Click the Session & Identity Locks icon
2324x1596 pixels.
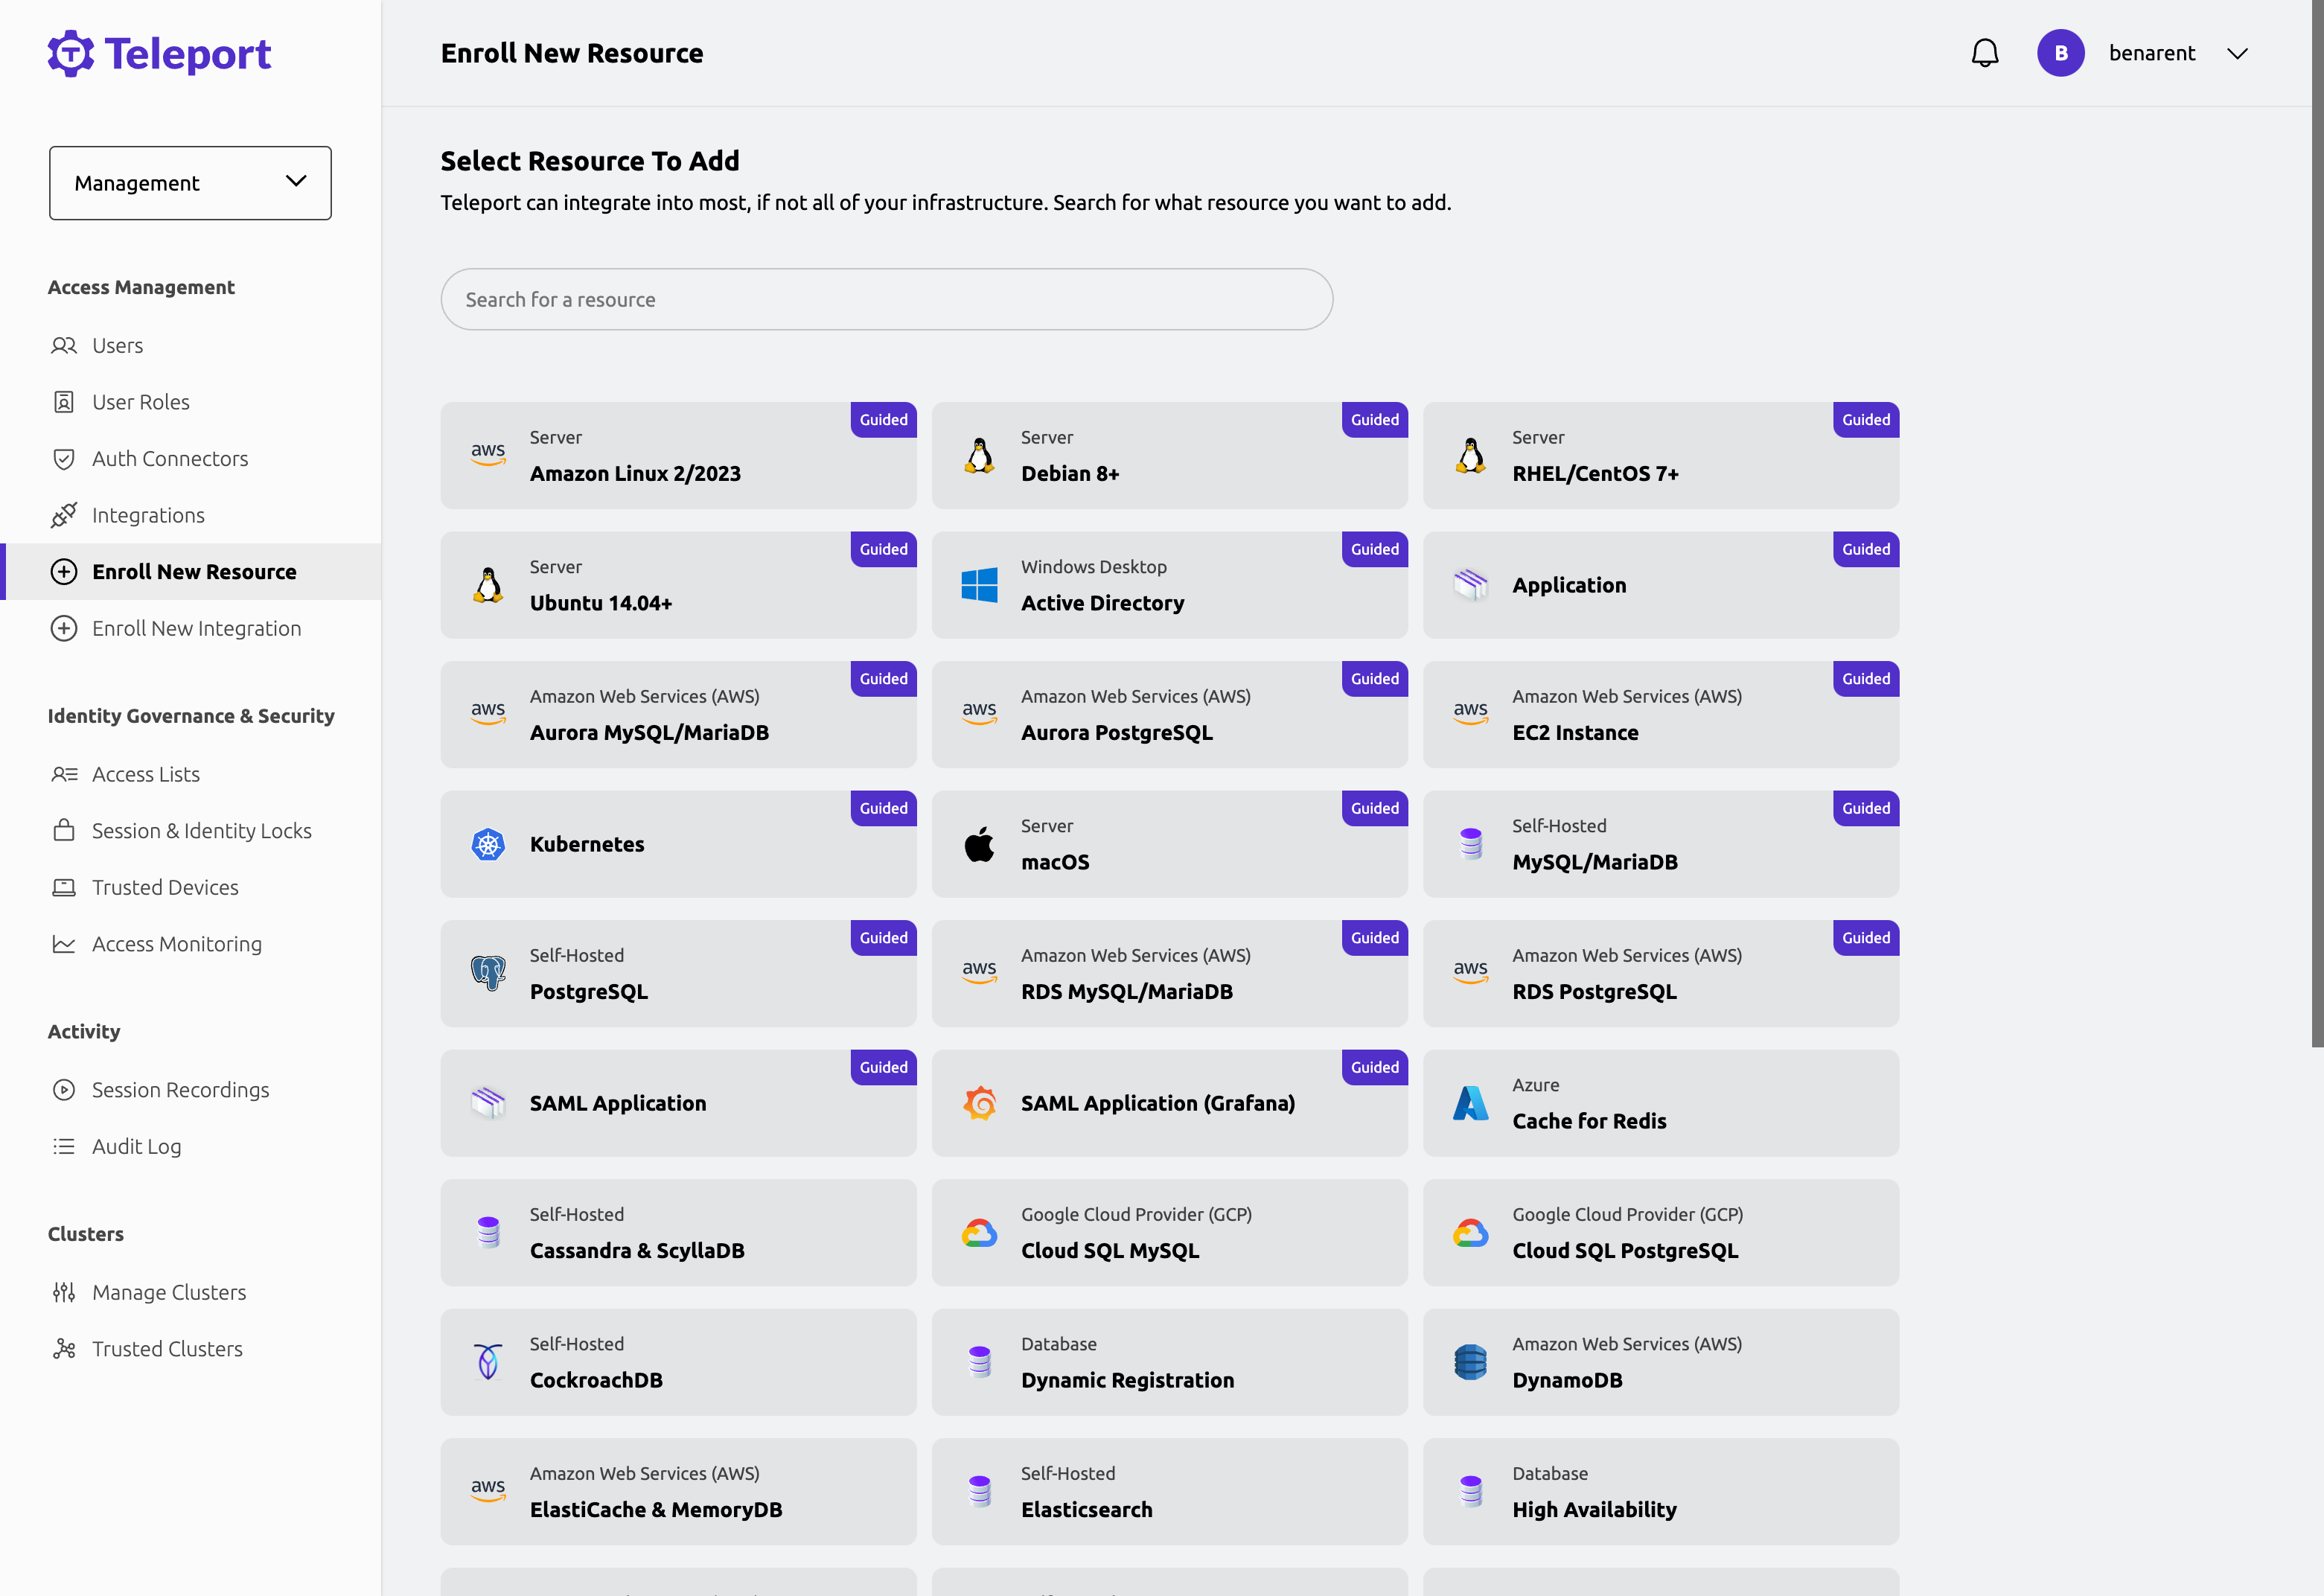(64, 830)
